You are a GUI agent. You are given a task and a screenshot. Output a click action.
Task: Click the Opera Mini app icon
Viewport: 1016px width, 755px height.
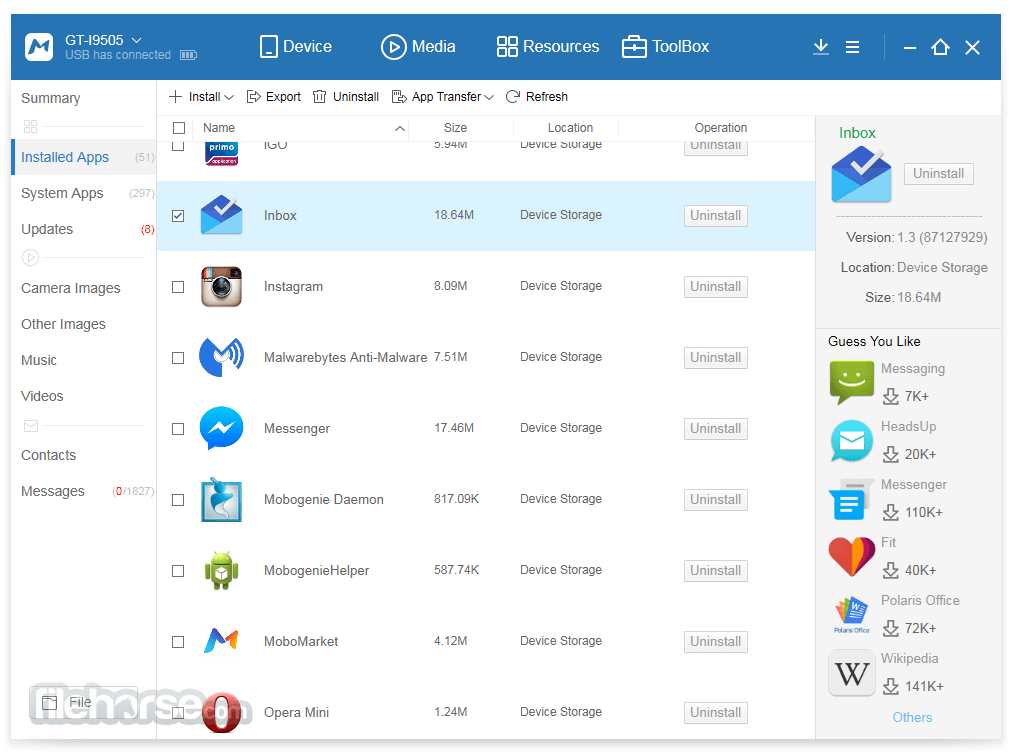coord(222,712)
